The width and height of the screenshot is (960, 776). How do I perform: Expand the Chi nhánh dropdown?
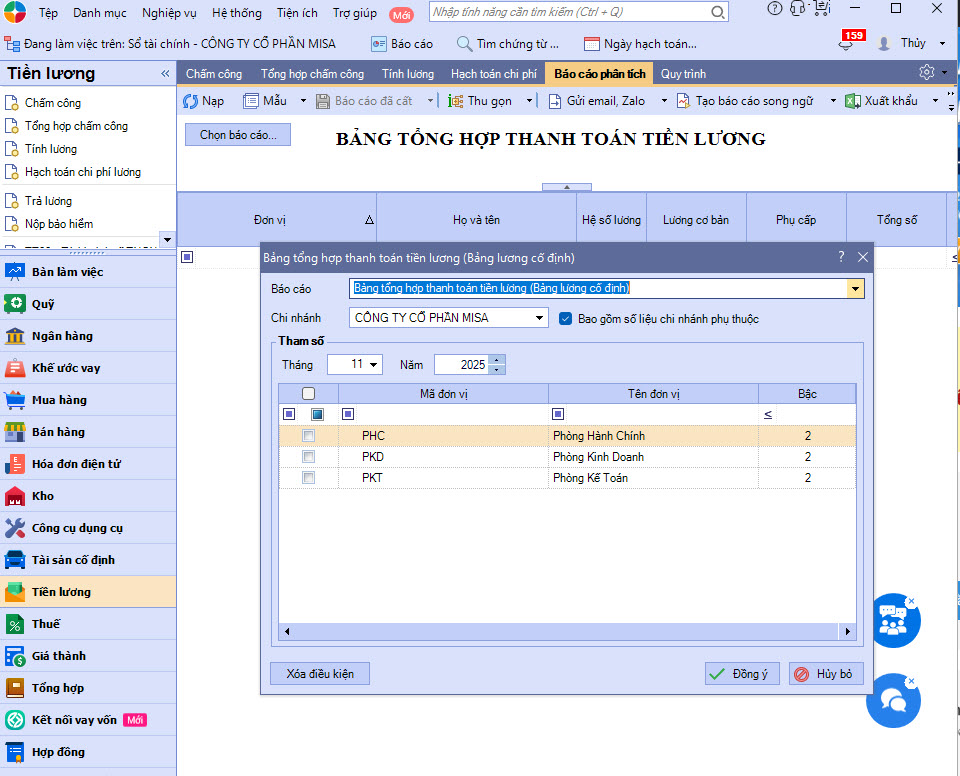click(540, 318)
